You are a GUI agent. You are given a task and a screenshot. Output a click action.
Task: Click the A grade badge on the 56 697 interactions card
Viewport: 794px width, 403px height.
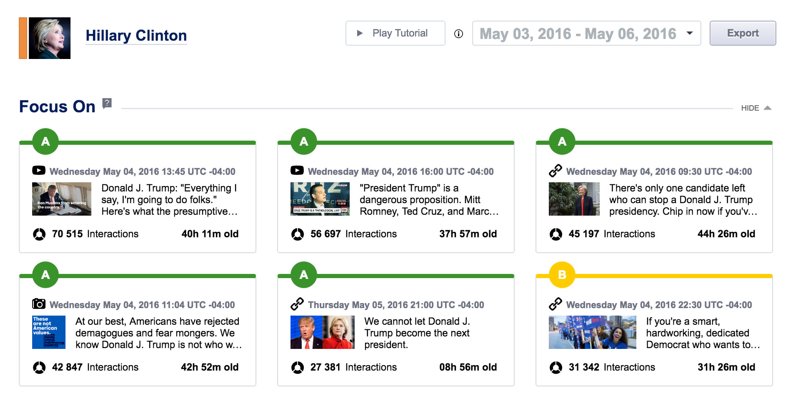click(x=304, y=142)
